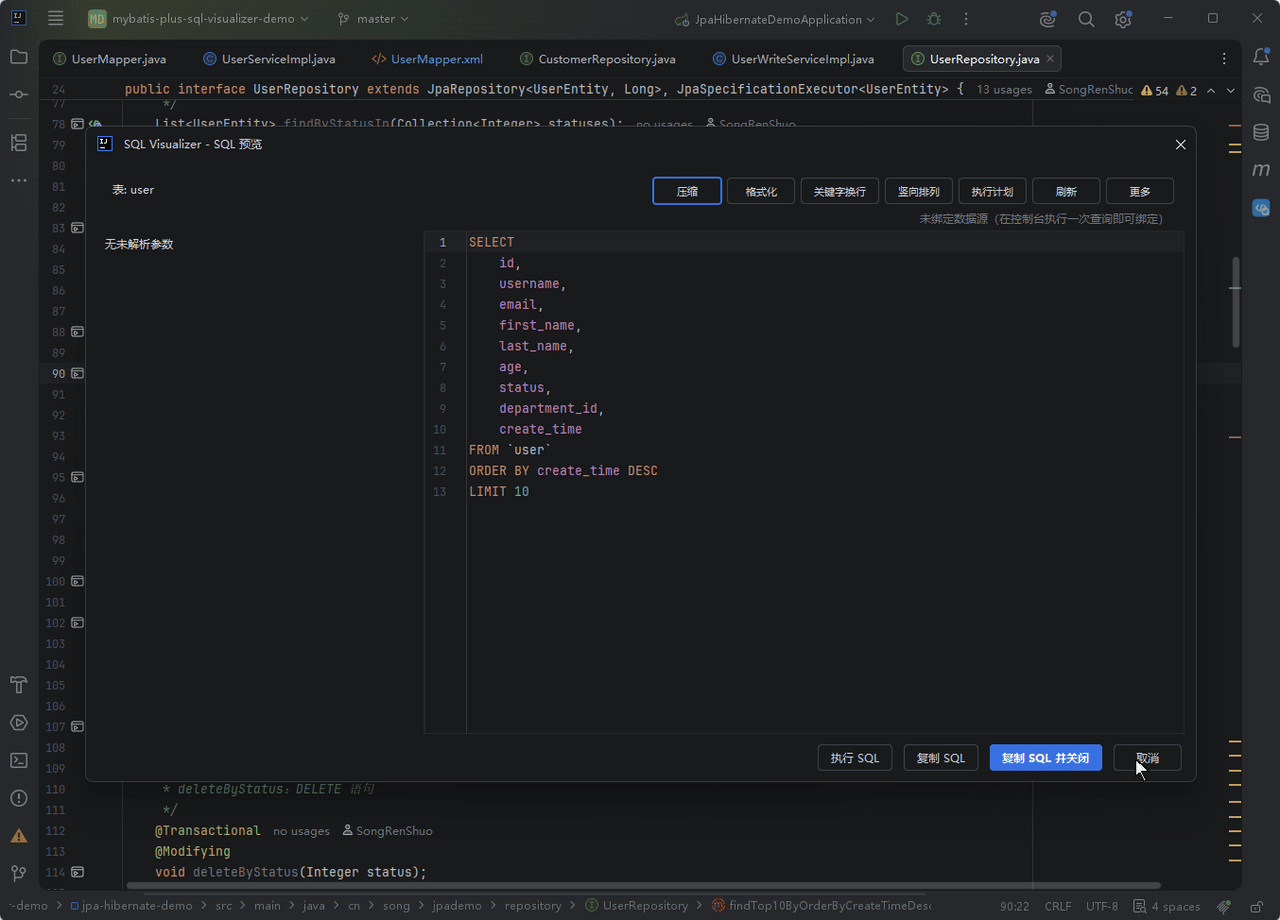Click the 压缩 button
1280x920 pixels.
(x=687, y=191)
